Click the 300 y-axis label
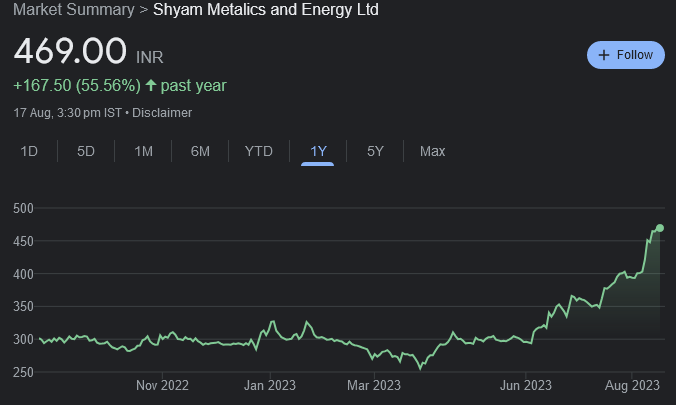This screenshot has height=405, width=676. click(23, 339)
